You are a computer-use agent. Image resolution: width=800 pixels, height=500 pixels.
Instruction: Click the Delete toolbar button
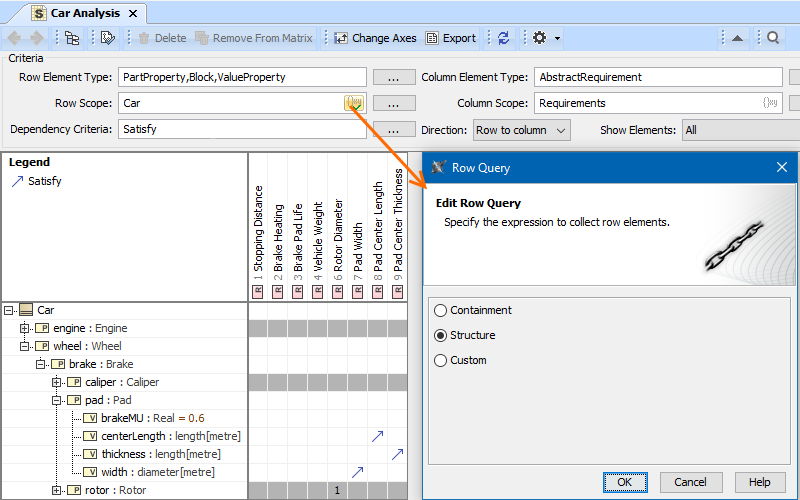click(x=163, y=38)
